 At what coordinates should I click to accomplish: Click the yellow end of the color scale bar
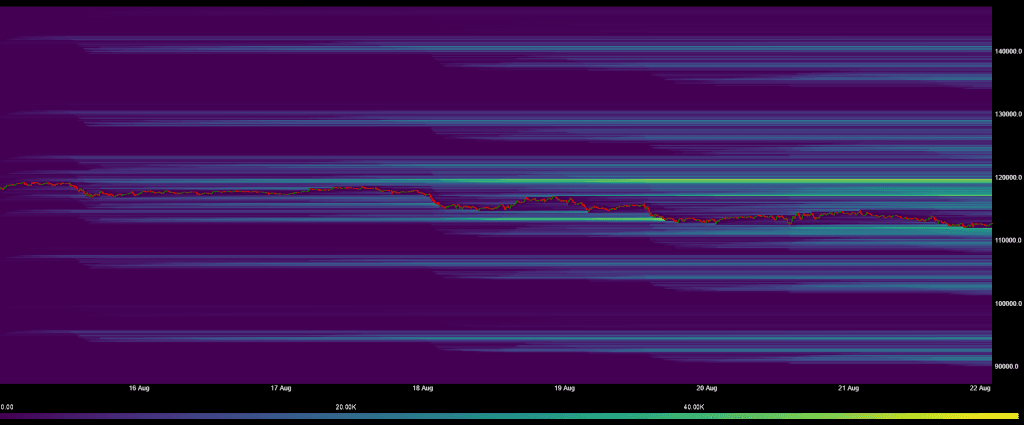[1012, 416]
